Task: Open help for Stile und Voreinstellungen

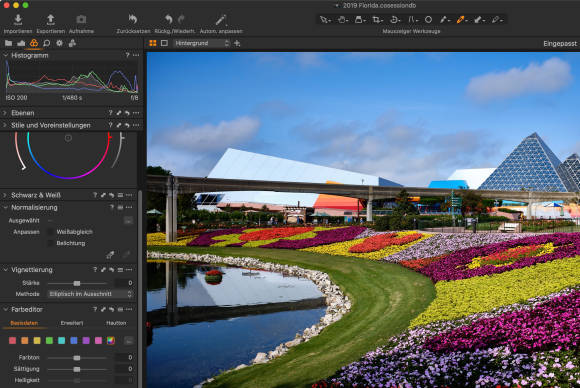Action: pyautogui.click(x=110, y=125)
